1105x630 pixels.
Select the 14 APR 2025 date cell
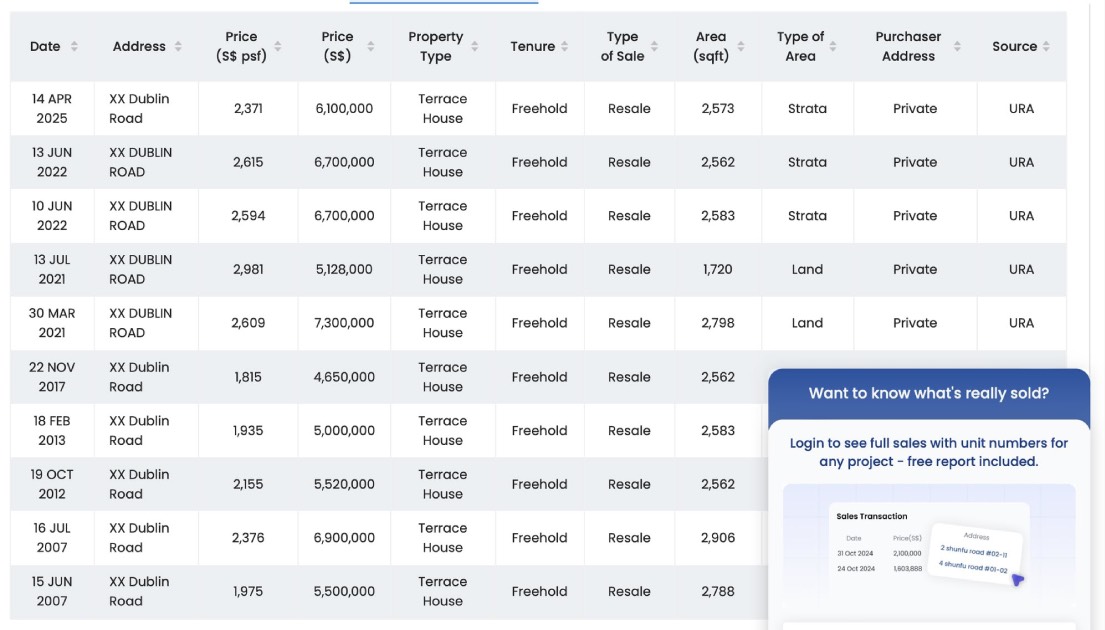(x=52, y=108)
